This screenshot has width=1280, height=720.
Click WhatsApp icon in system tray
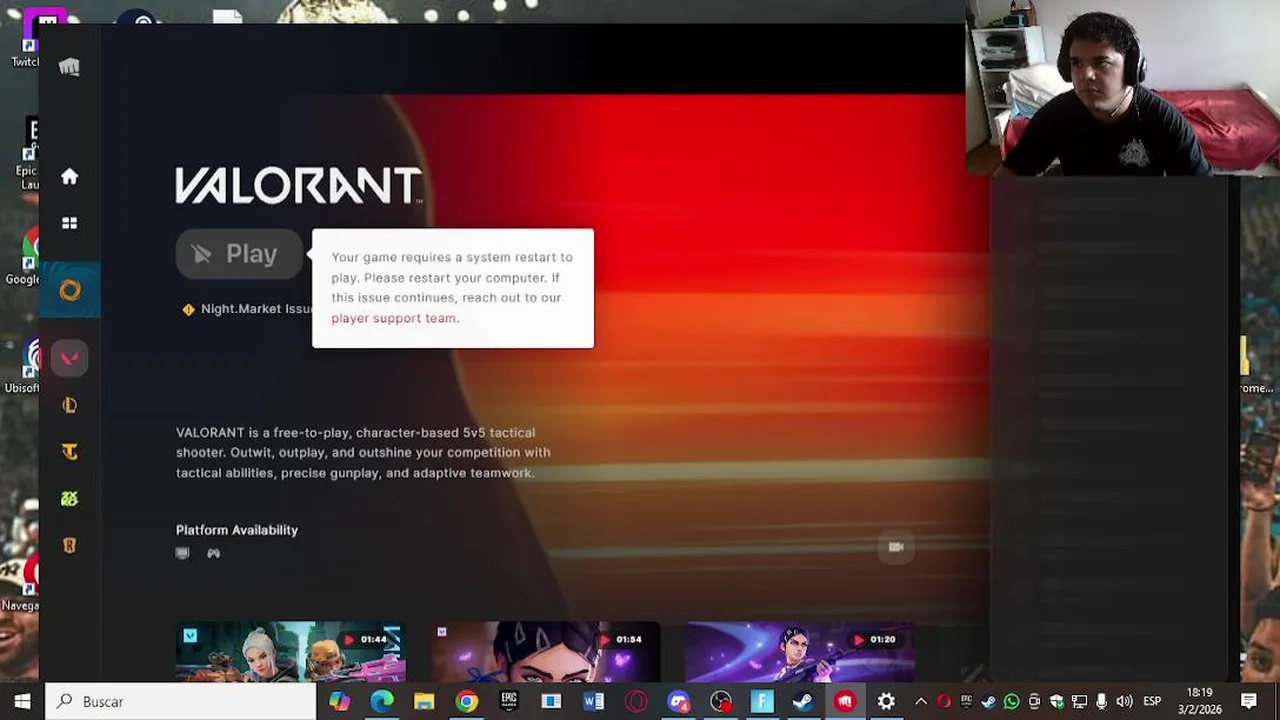tap(1011, 701)
